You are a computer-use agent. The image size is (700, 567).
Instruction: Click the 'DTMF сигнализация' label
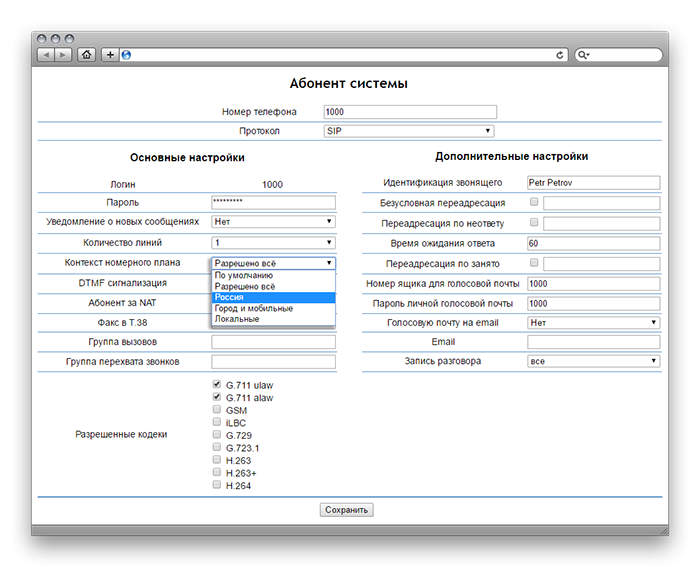click(x=123, y=283)
